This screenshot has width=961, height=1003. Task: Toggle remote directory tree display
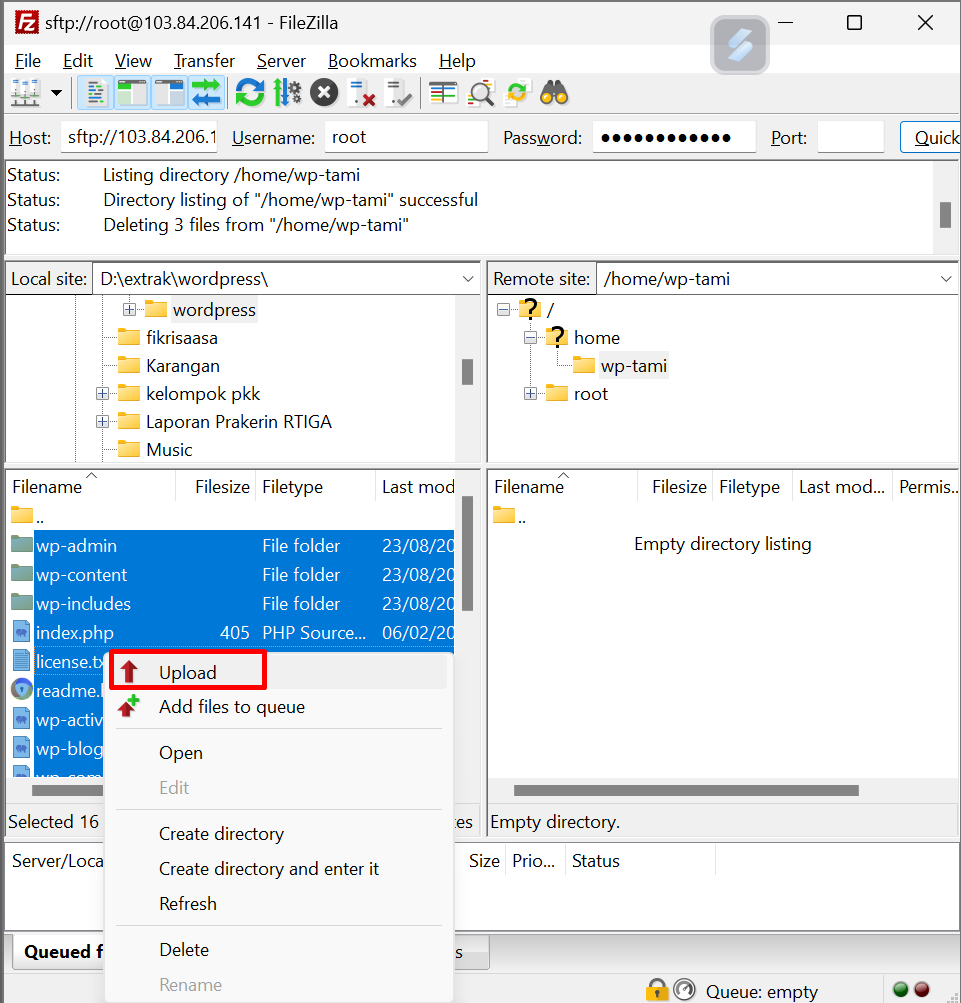tap(170, 93)
